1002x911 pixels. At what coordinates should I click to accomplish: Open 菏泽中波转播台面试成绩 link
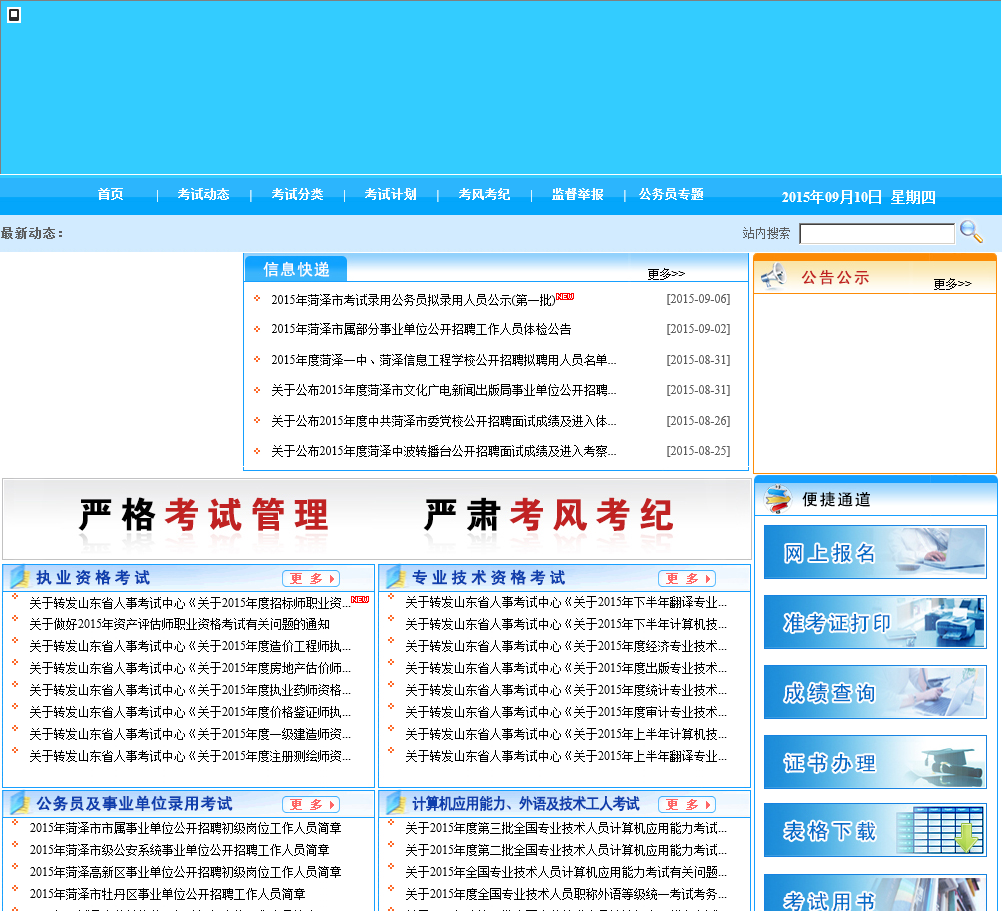click(x=443, y=451)
